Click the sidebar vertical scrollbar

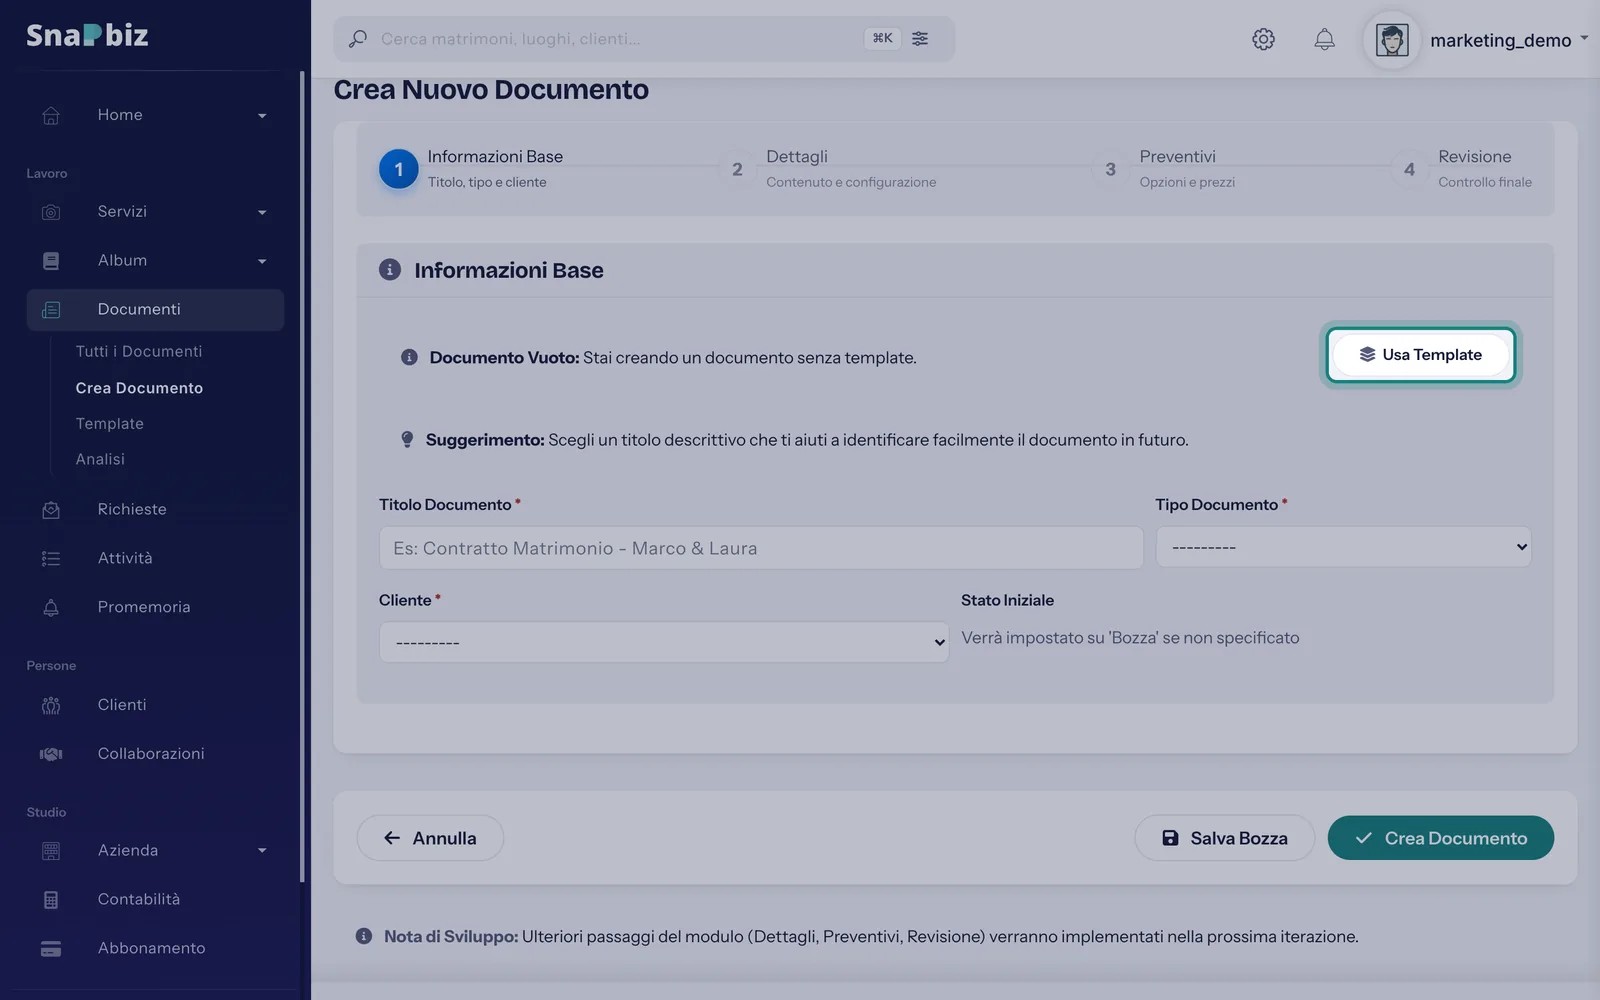point(302,476)
